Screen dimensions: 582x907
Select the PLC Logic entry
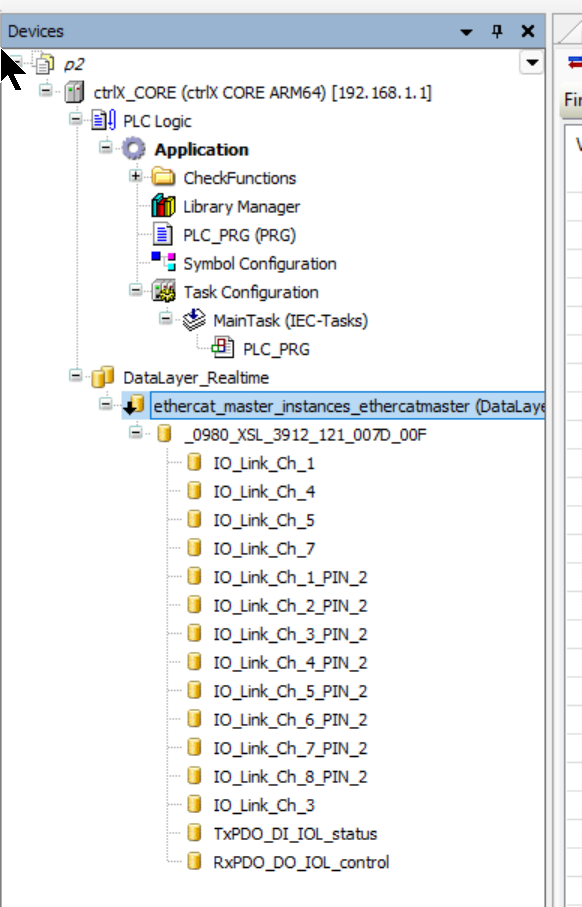click(x=157, y=121)
